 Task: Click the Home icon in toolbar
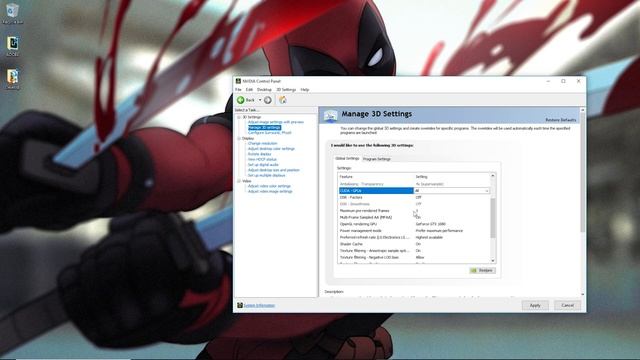282,100
